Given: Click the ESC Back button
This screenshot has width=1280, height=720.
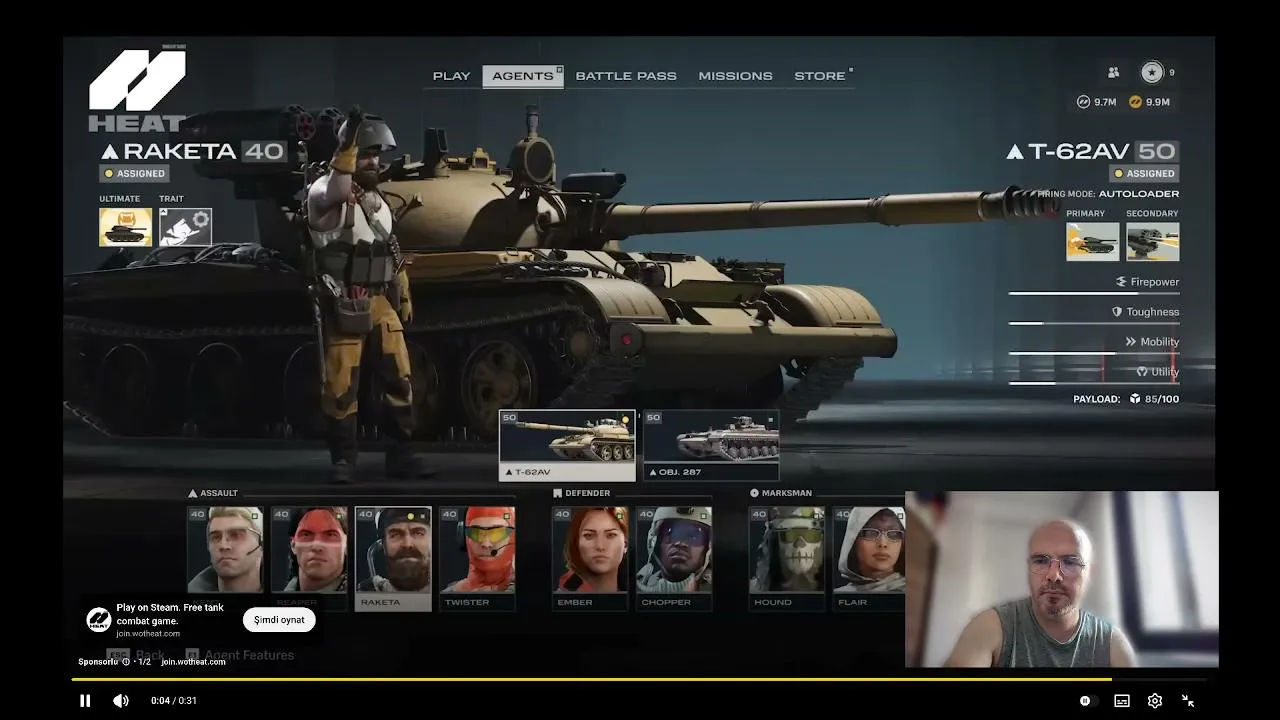Looking at the screenshot, I should point(136,656).
